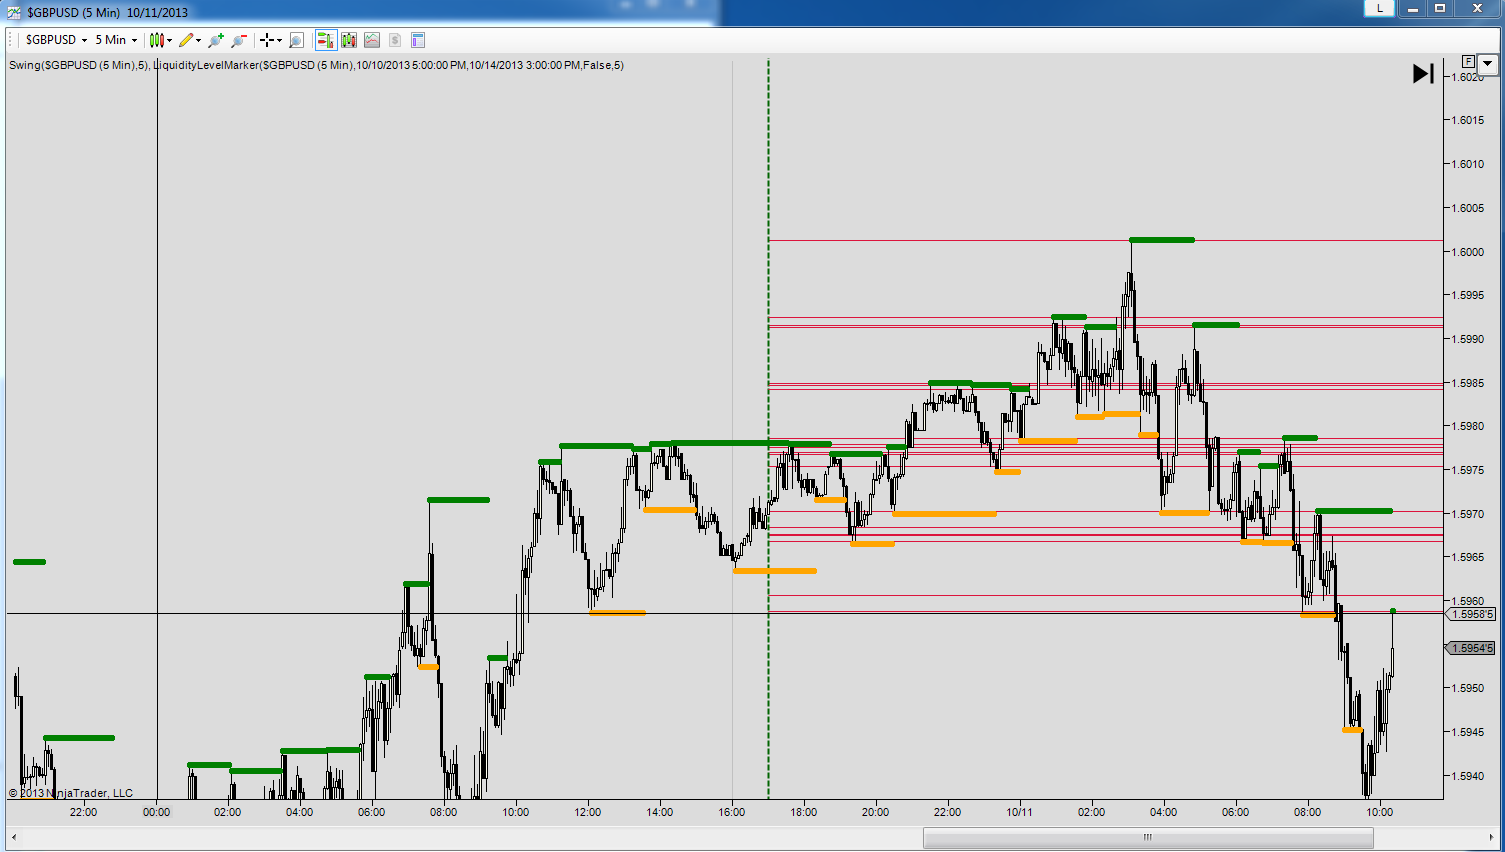This screenshot has width=1505, height=852.
Task: Click the LiquidityLevelMarker indicator label
Action: coord(389,65)
